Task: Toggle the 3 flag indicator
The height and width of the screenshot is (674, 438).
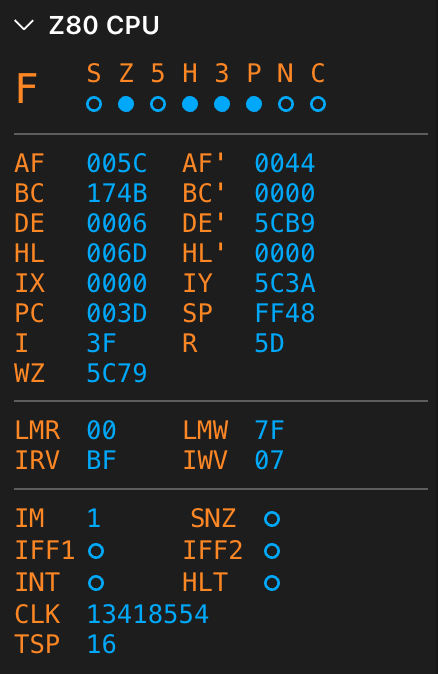Action: pyautogui.click(x=222, y=104)
